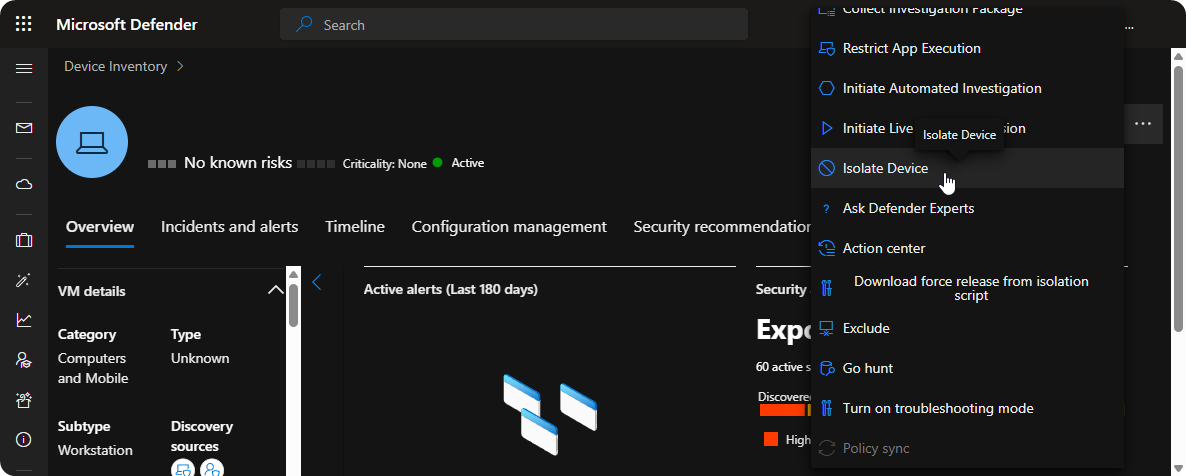Turn on troubleshooting mode
This screenshot has width=1186, height=476.
pyautogui.click(x=937, y=408)
